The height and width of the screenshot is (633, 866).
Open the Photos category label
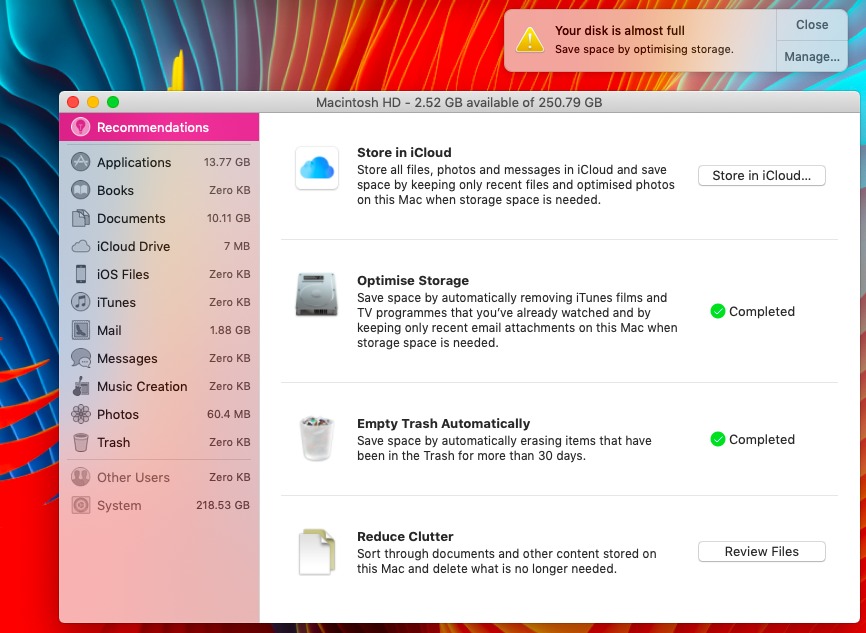point(118,415)
